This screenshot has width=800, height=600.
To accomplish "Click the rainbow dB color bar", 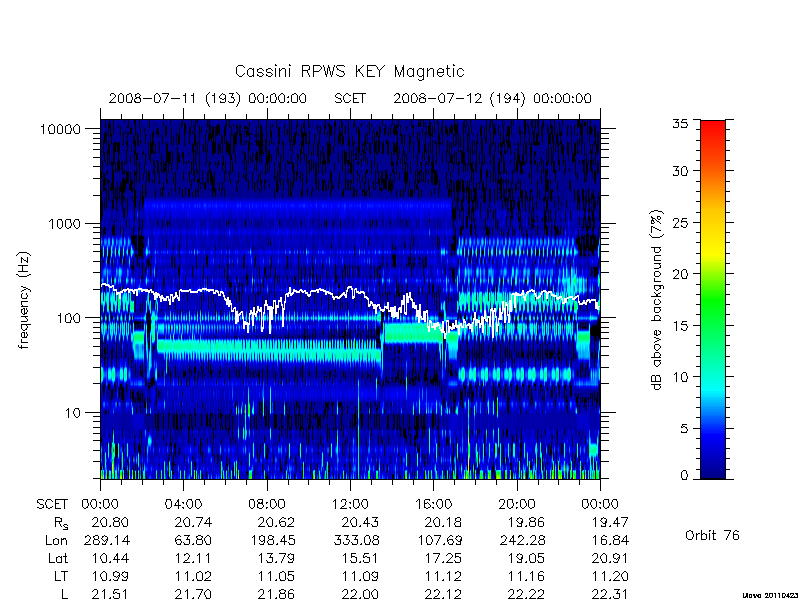I will click(x=713, y=299).
